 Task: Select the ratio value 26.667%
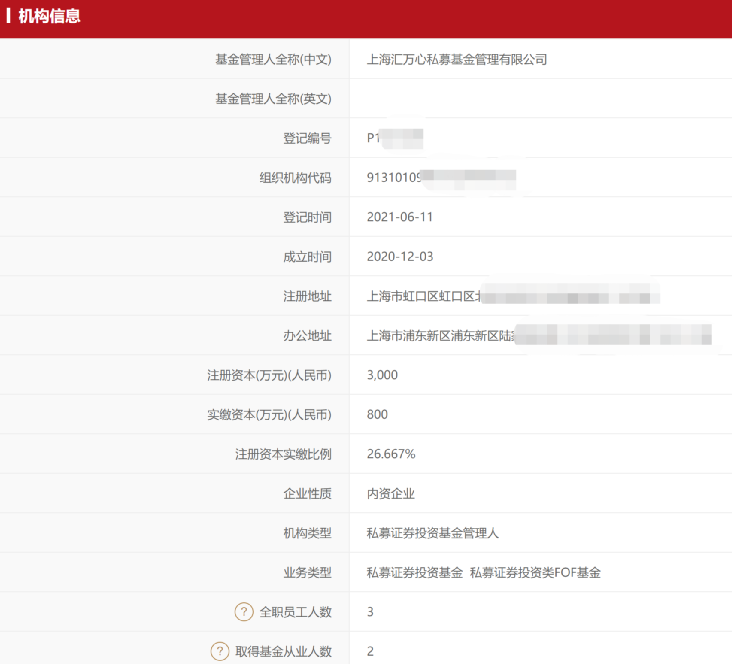coord(391,454)
